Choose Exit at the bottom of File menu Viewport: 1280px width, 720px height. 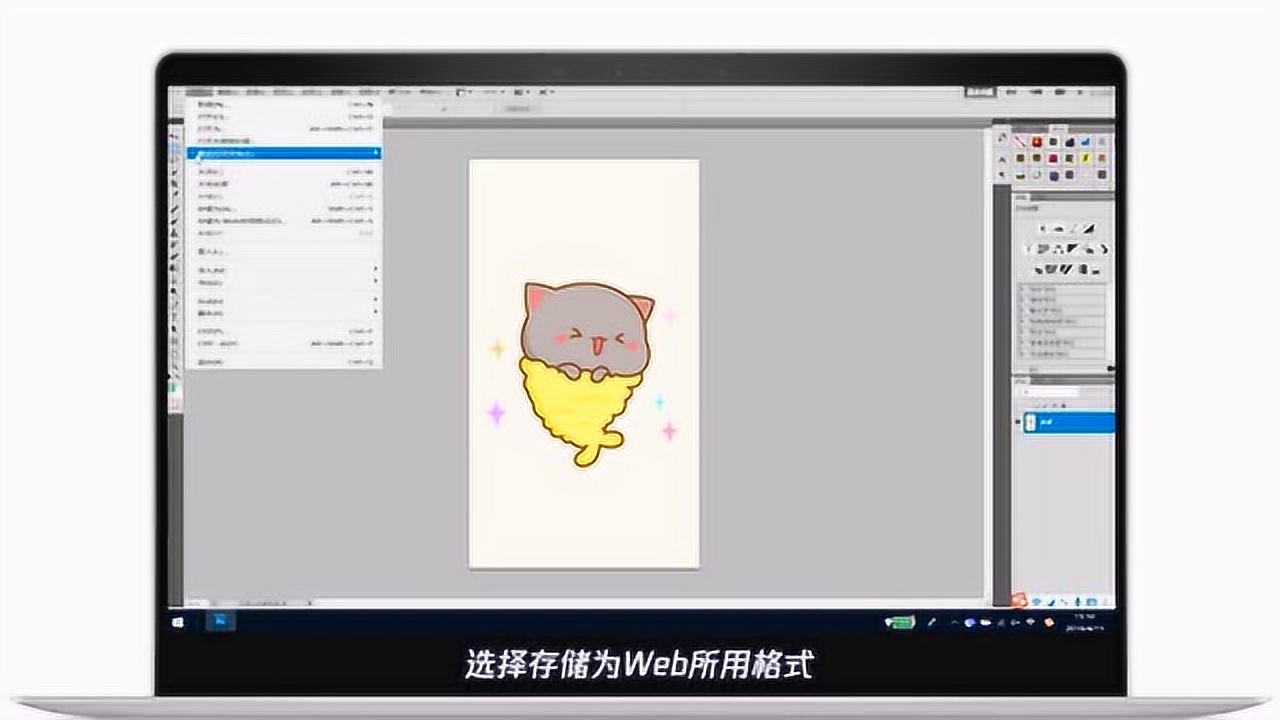284,362
